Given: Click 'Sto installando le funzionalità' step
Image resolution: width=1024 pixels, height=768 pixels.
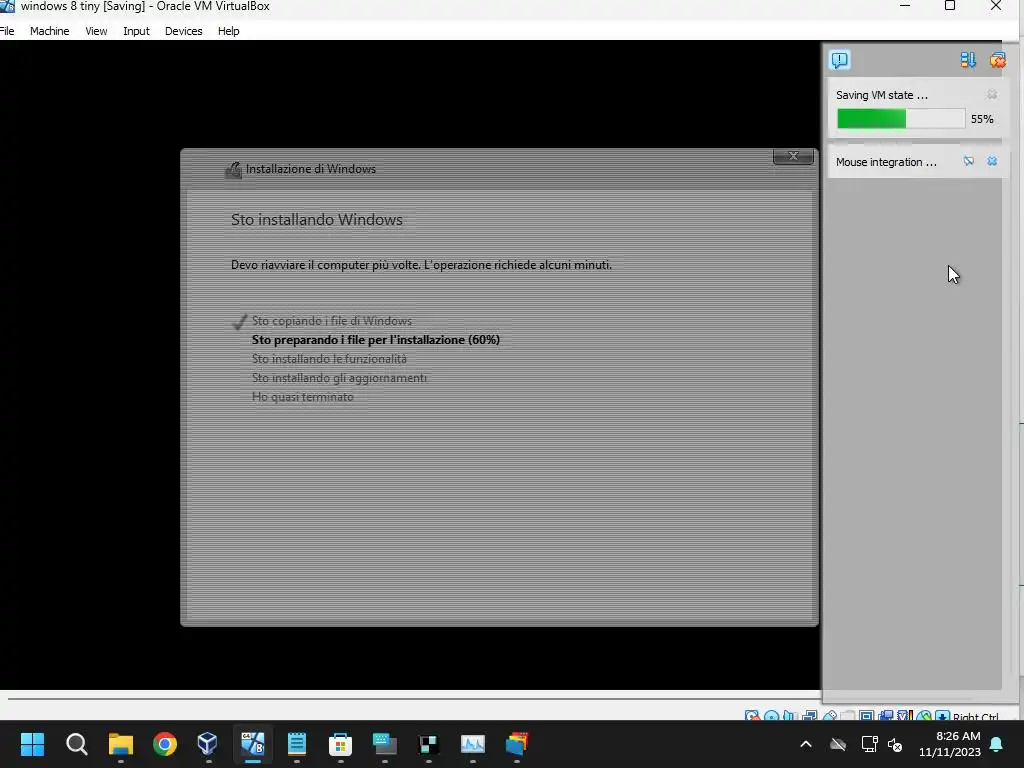Looking at the screenshot, I should coord(329,359).
